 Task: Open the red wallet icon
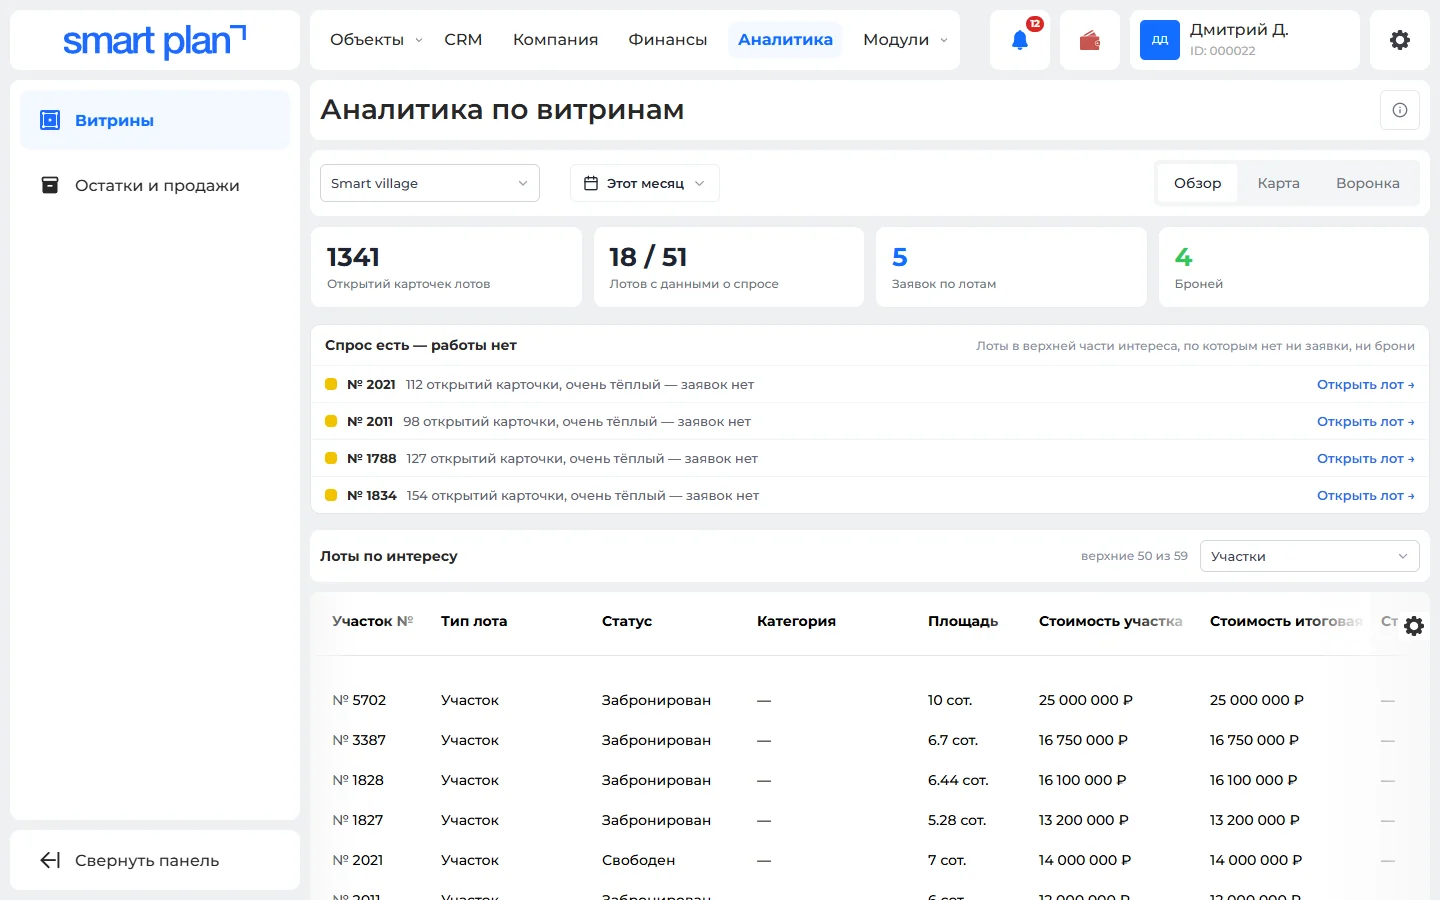[1090, 40]
